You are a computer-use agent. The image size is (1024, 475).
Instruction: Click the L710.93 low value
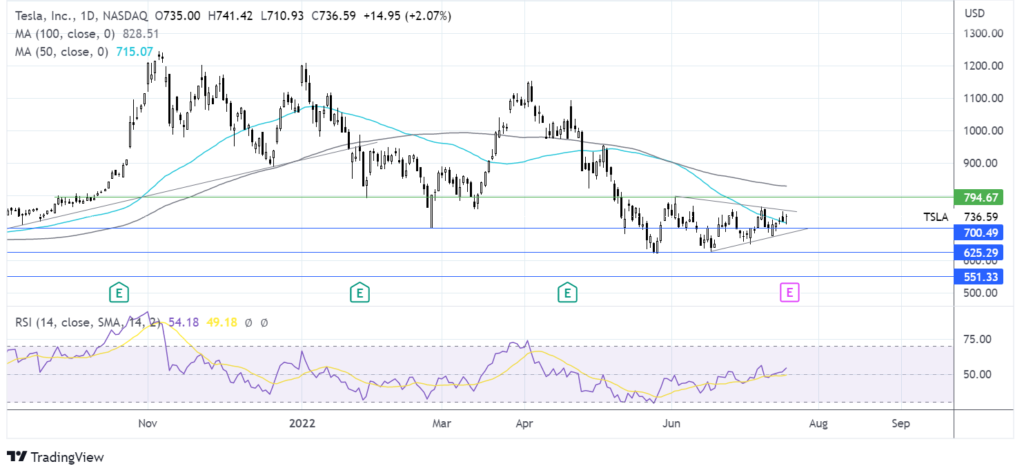(x=281, y=15)
